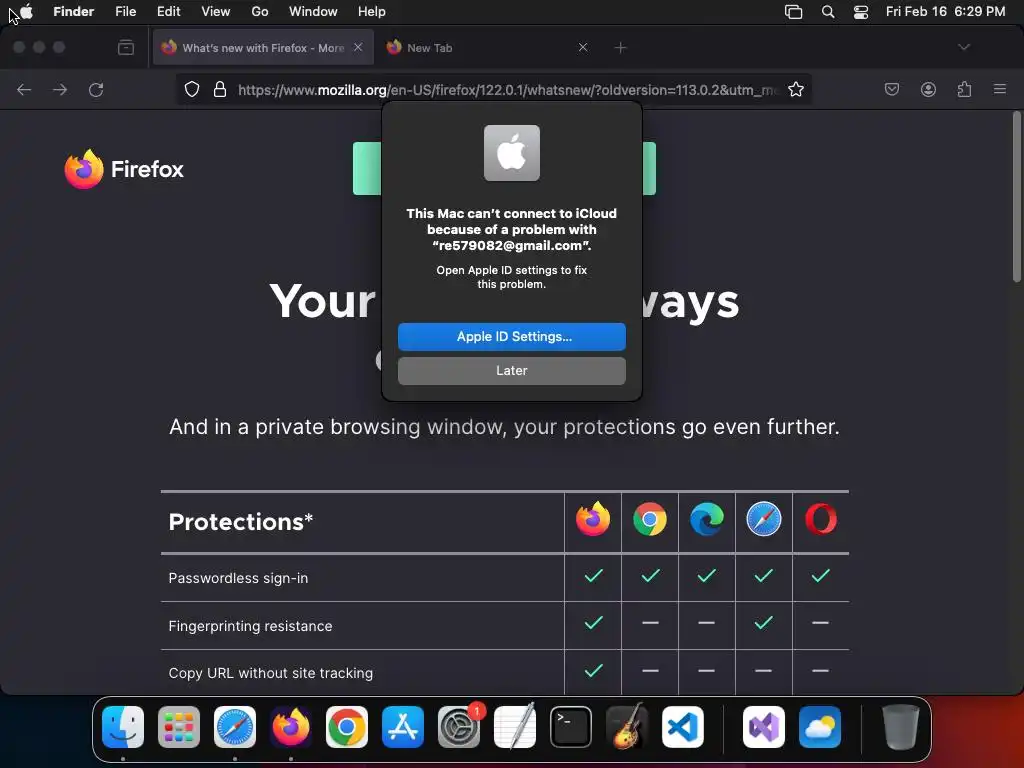Expand the list all tabs chevron
Viewport: 1024px width, 768px height.
[964, 47]
